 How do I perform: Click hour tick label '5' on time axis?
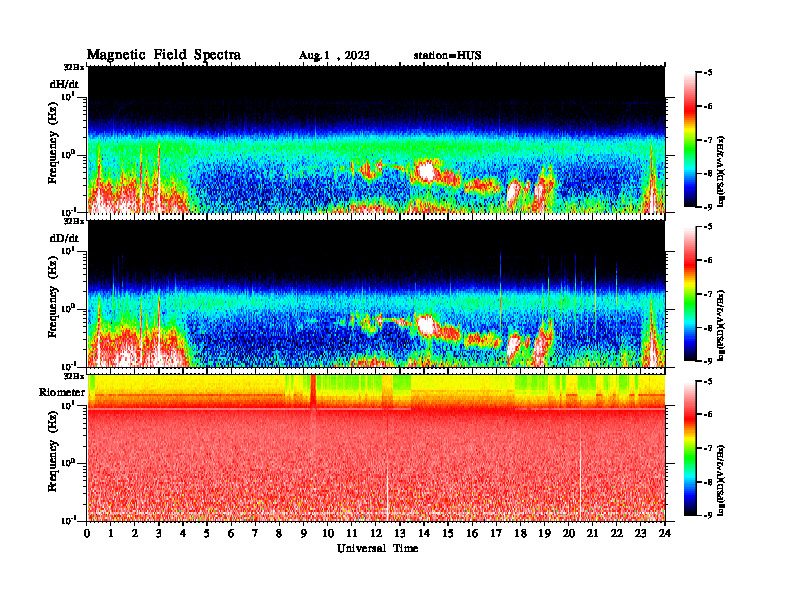coord(207,534)
